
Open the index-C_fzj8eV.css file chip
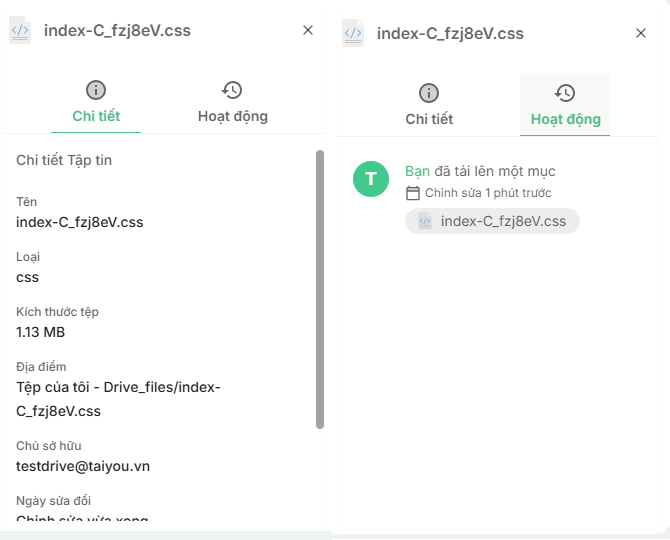[492, 221]
